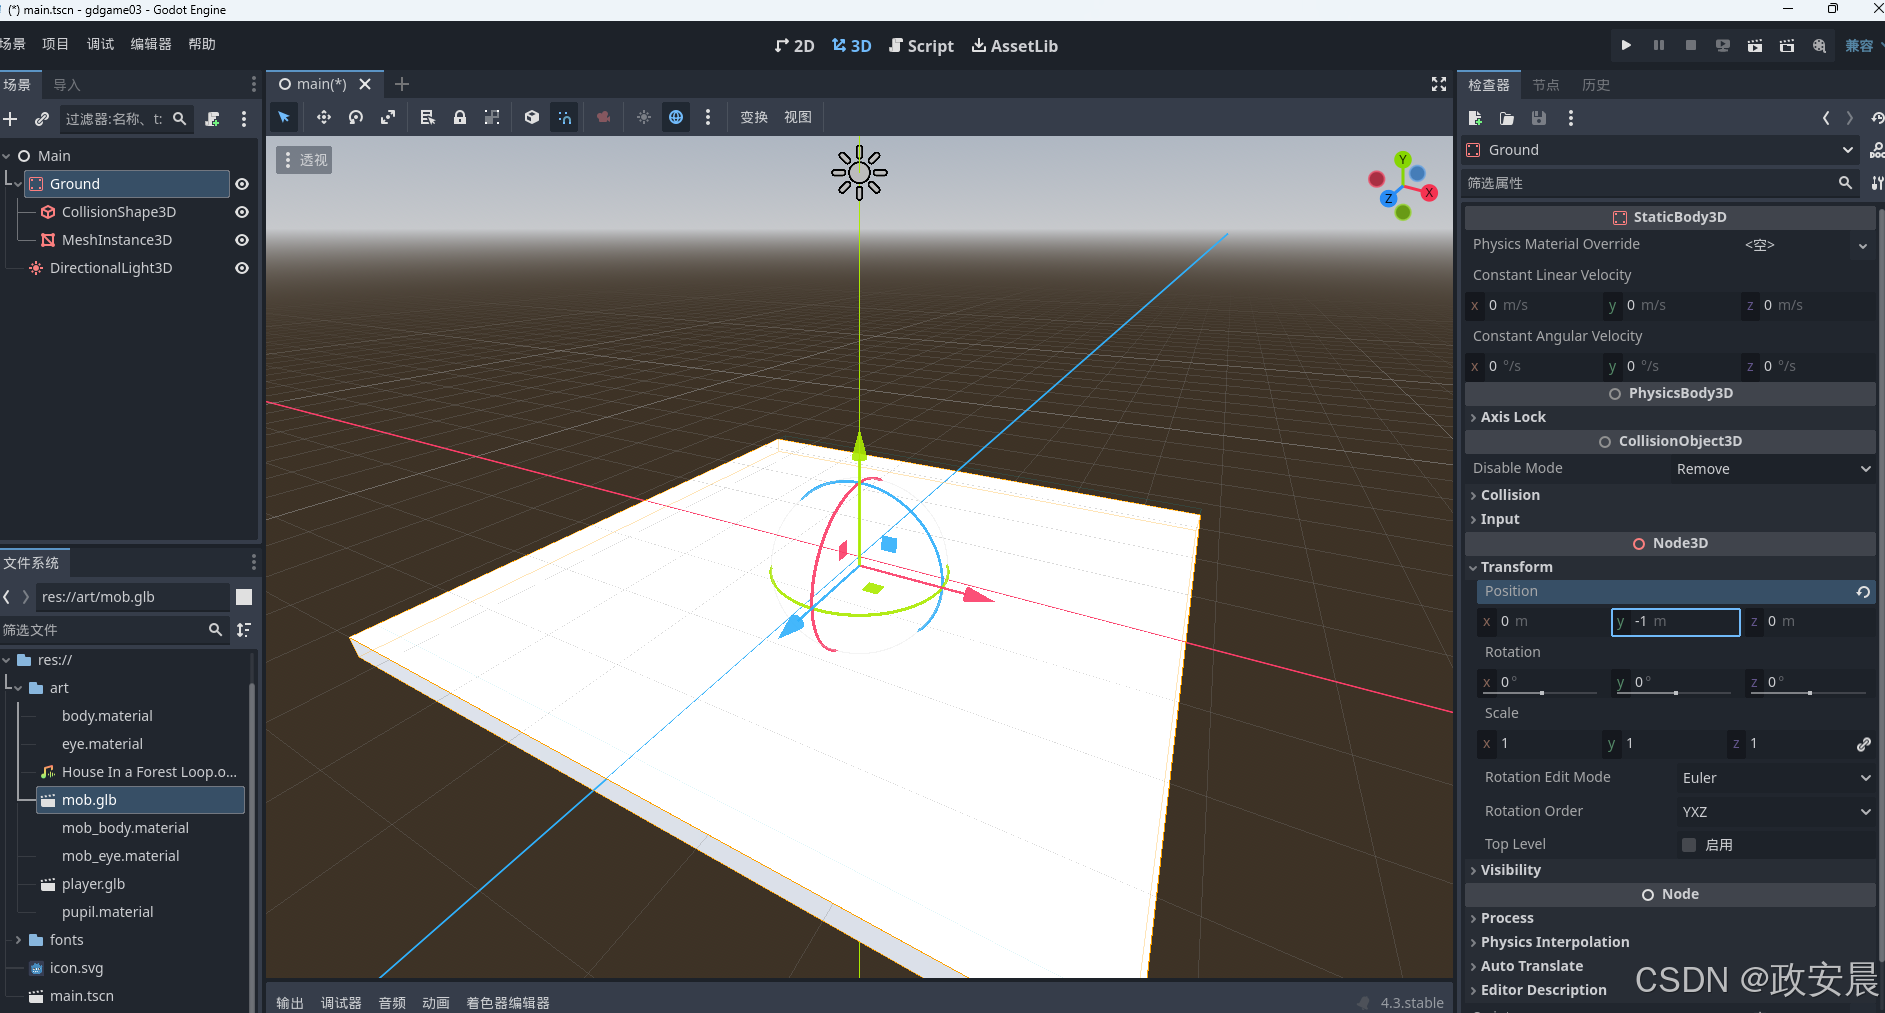Run the project with play button
Image resolution: width=1885 pixels, height=1013 pixels.
coord(1626,45)
